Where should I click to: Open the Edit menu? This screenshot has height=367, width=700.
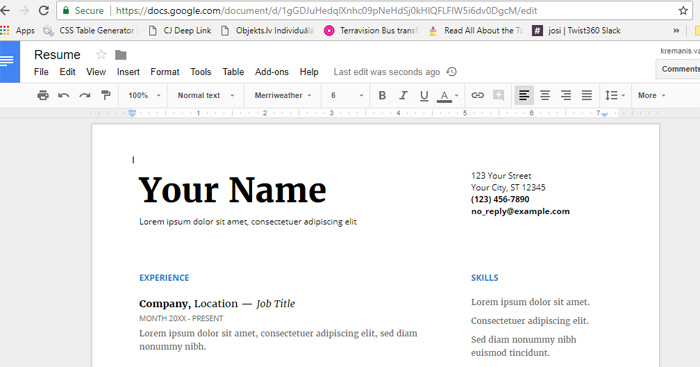(67, 72)
